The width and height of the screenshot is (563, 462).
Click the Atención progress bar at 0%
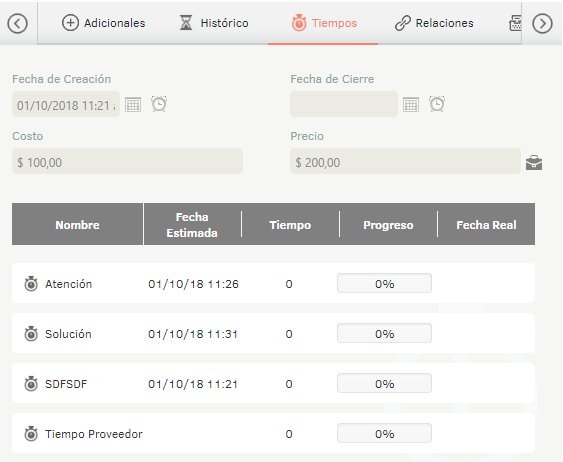pyautogui.click(x=384, y=283)
